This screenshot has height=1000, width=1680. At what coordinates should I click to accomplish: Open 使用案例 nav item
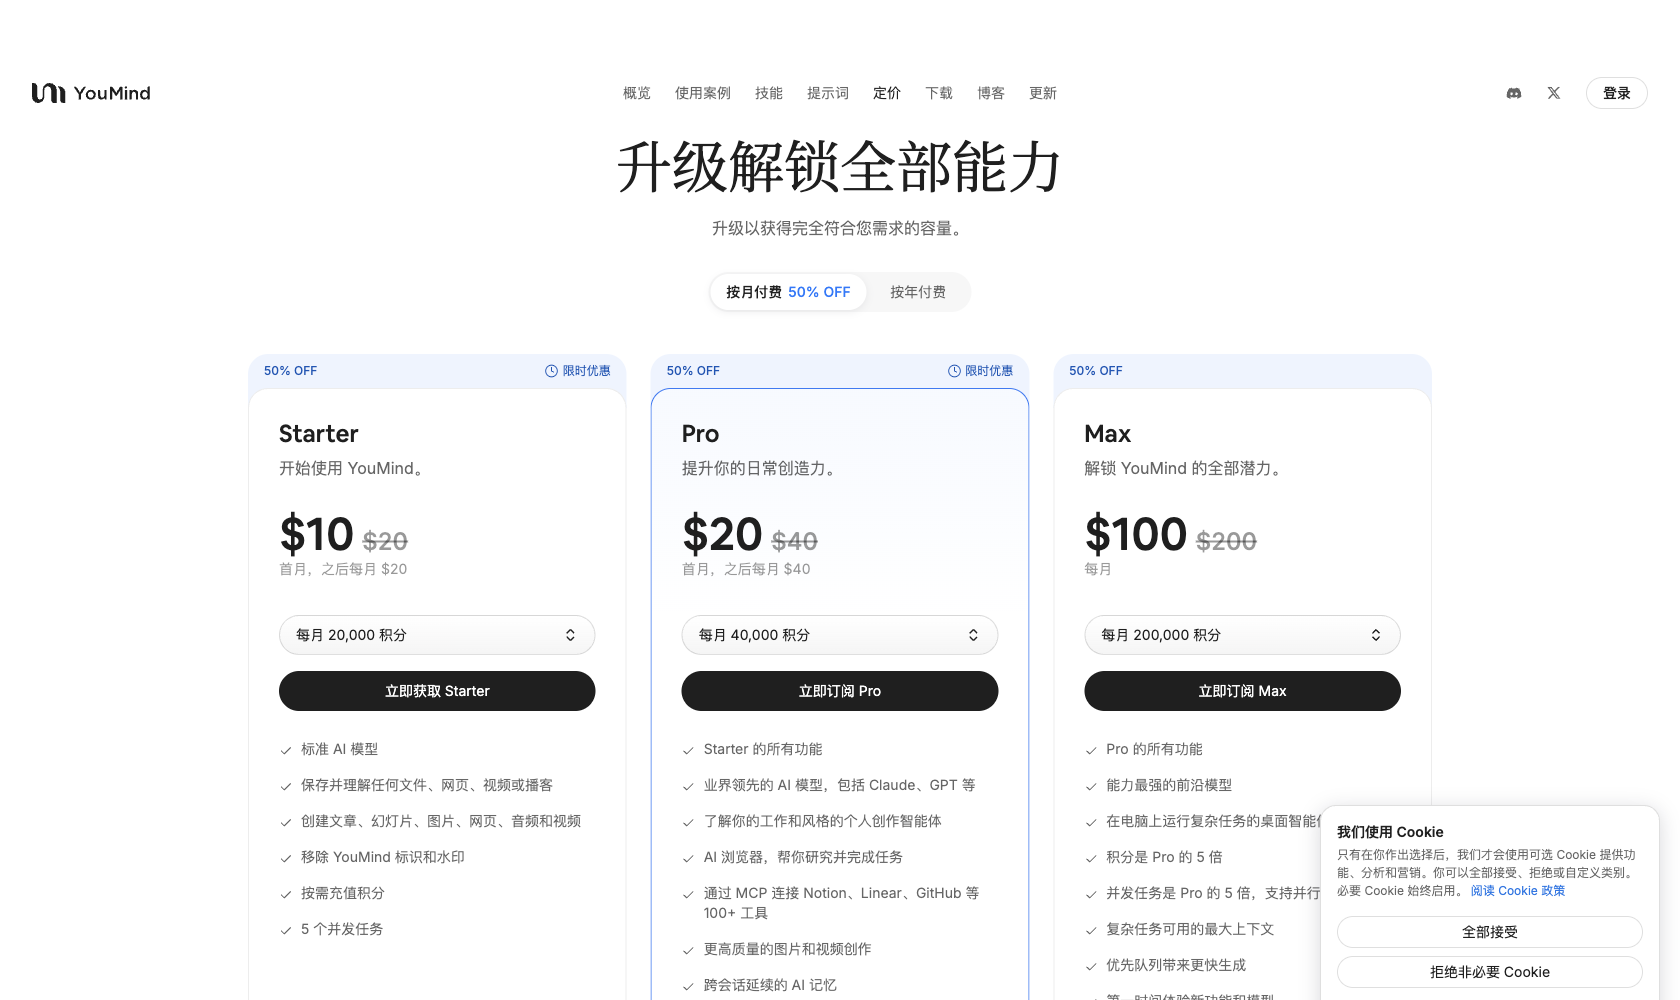[703, 93]
